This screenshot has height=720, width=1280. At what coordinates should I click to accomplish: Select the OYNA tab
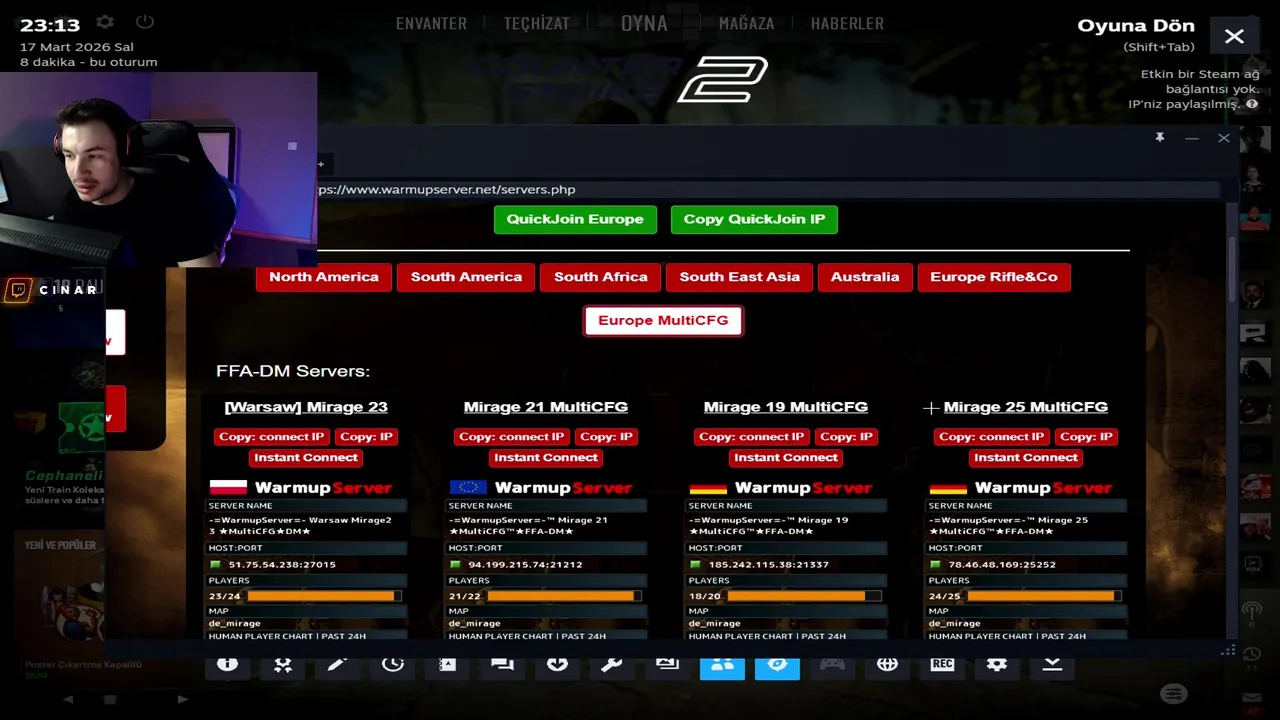click(x=644, y=23)
